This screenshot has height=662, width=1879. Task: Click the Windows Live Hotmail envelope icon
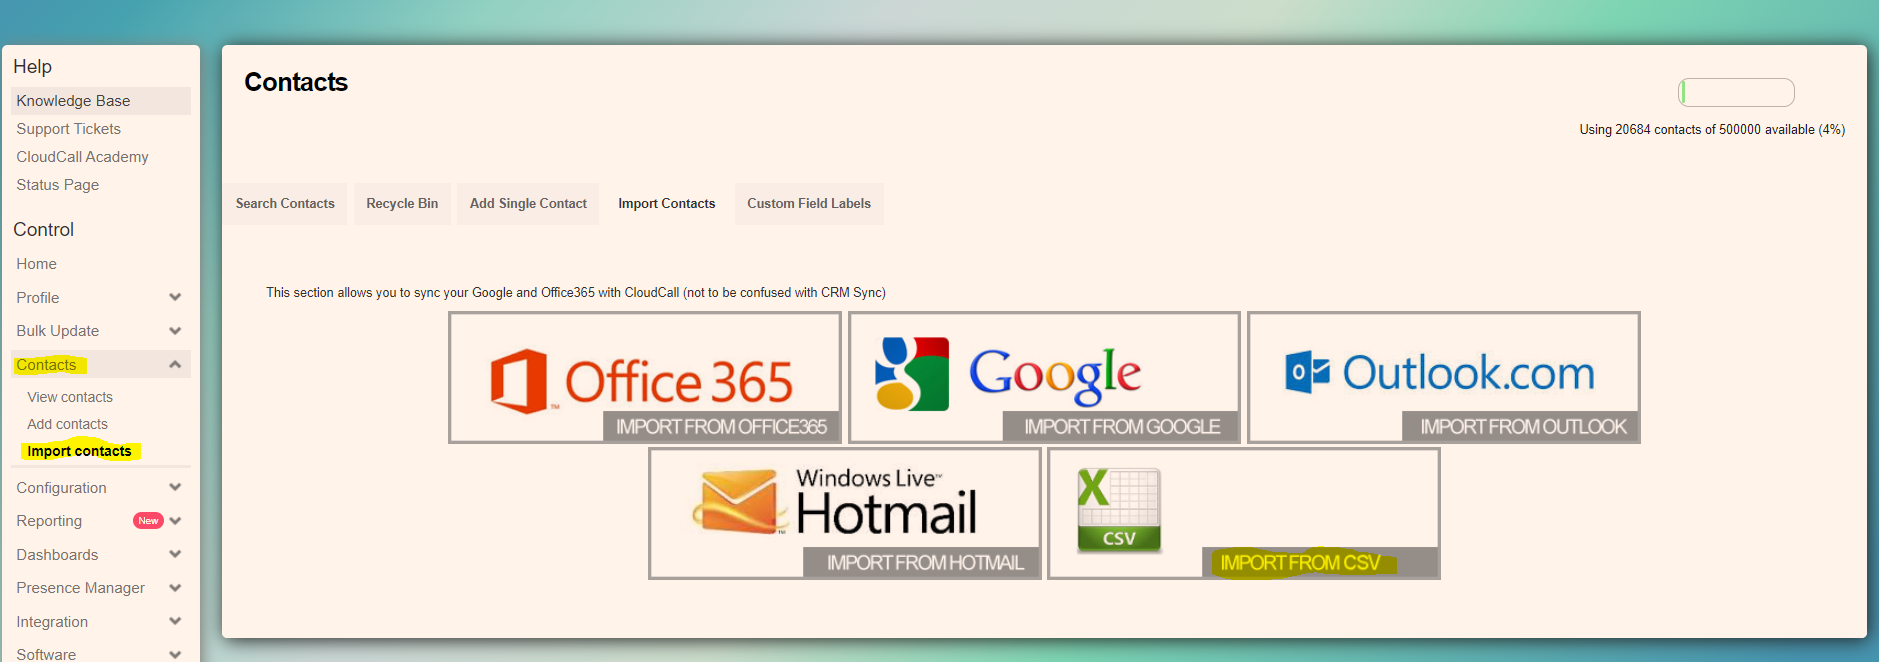740,502
